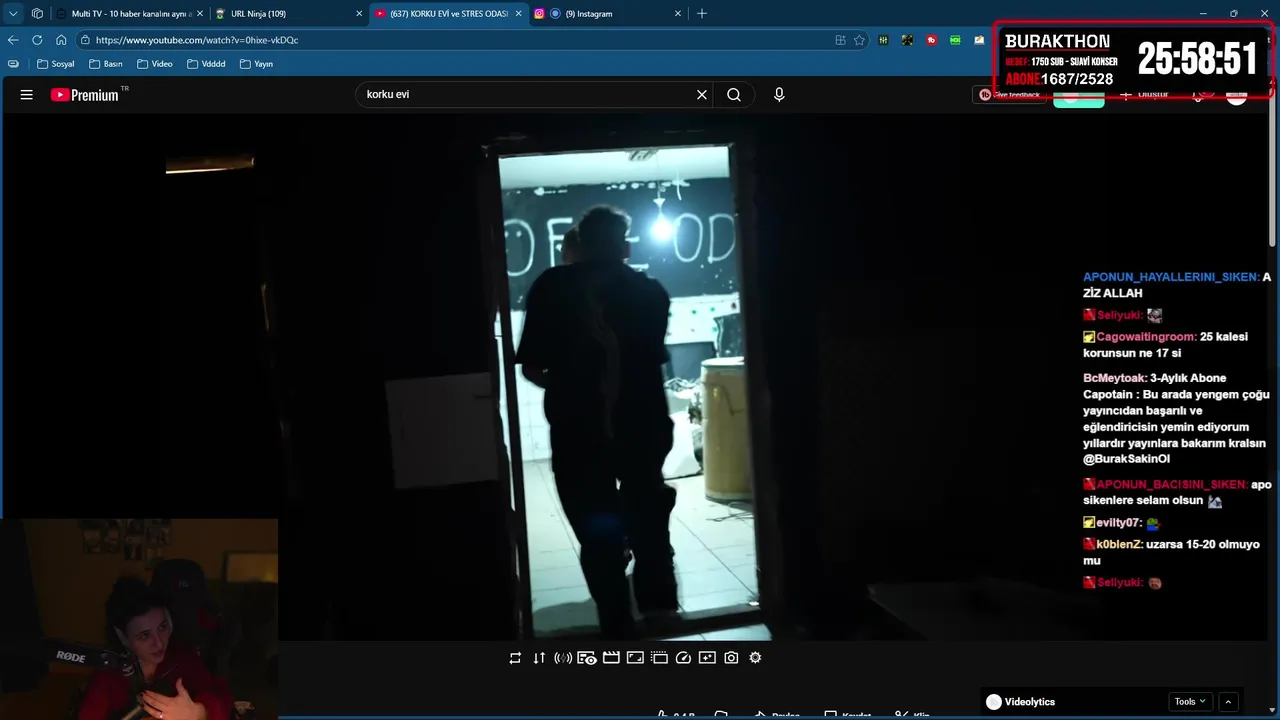Screen dimensions: 1280x720
Task: Click the @BurakSakinOl mention in chat
Action: (x=1126, y=459)
